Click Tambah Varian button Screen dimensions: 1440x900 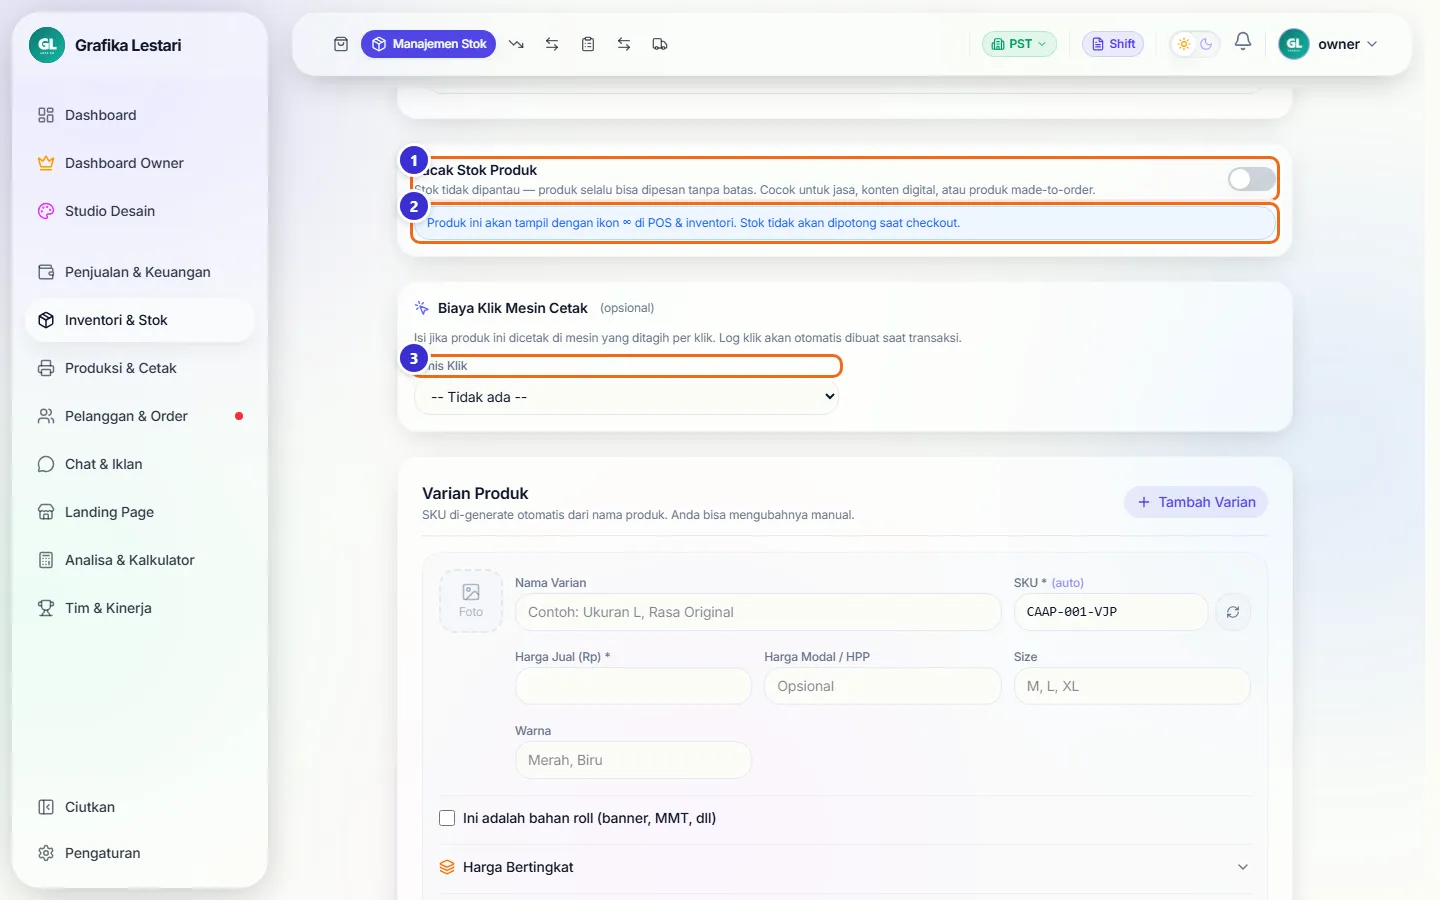point(1196,502)
